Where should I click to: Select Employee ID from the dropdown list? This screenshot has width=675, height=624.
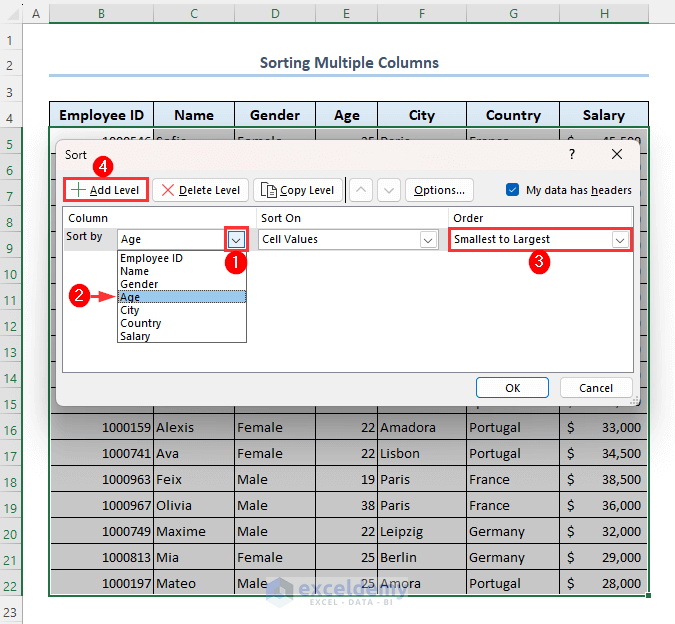click(150, 258)
